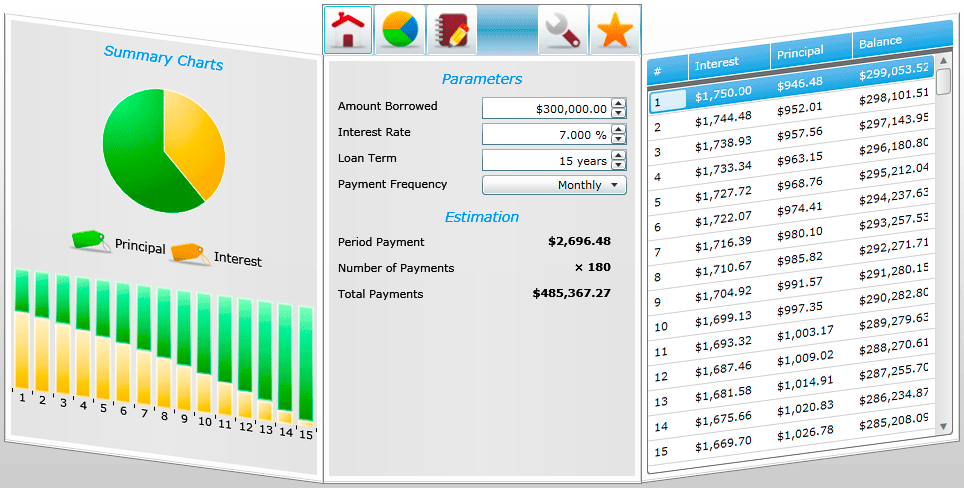Open the Payment Frequency Monthly dropdown
The image size is (964, 488).
[x=554, y=185]
